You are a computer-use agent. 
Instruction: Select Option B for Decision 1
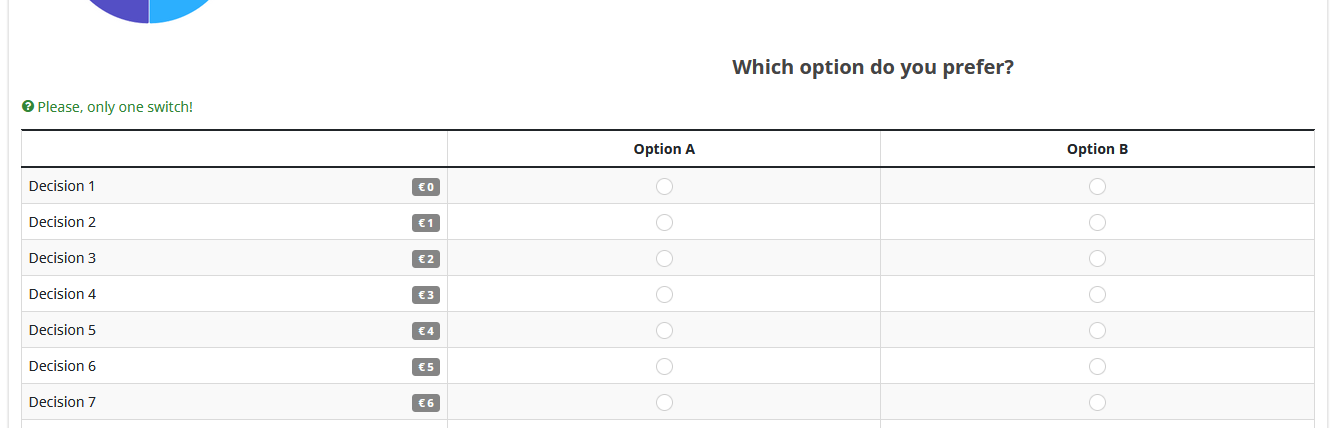pyautogui.click(x=1097, y=187)
